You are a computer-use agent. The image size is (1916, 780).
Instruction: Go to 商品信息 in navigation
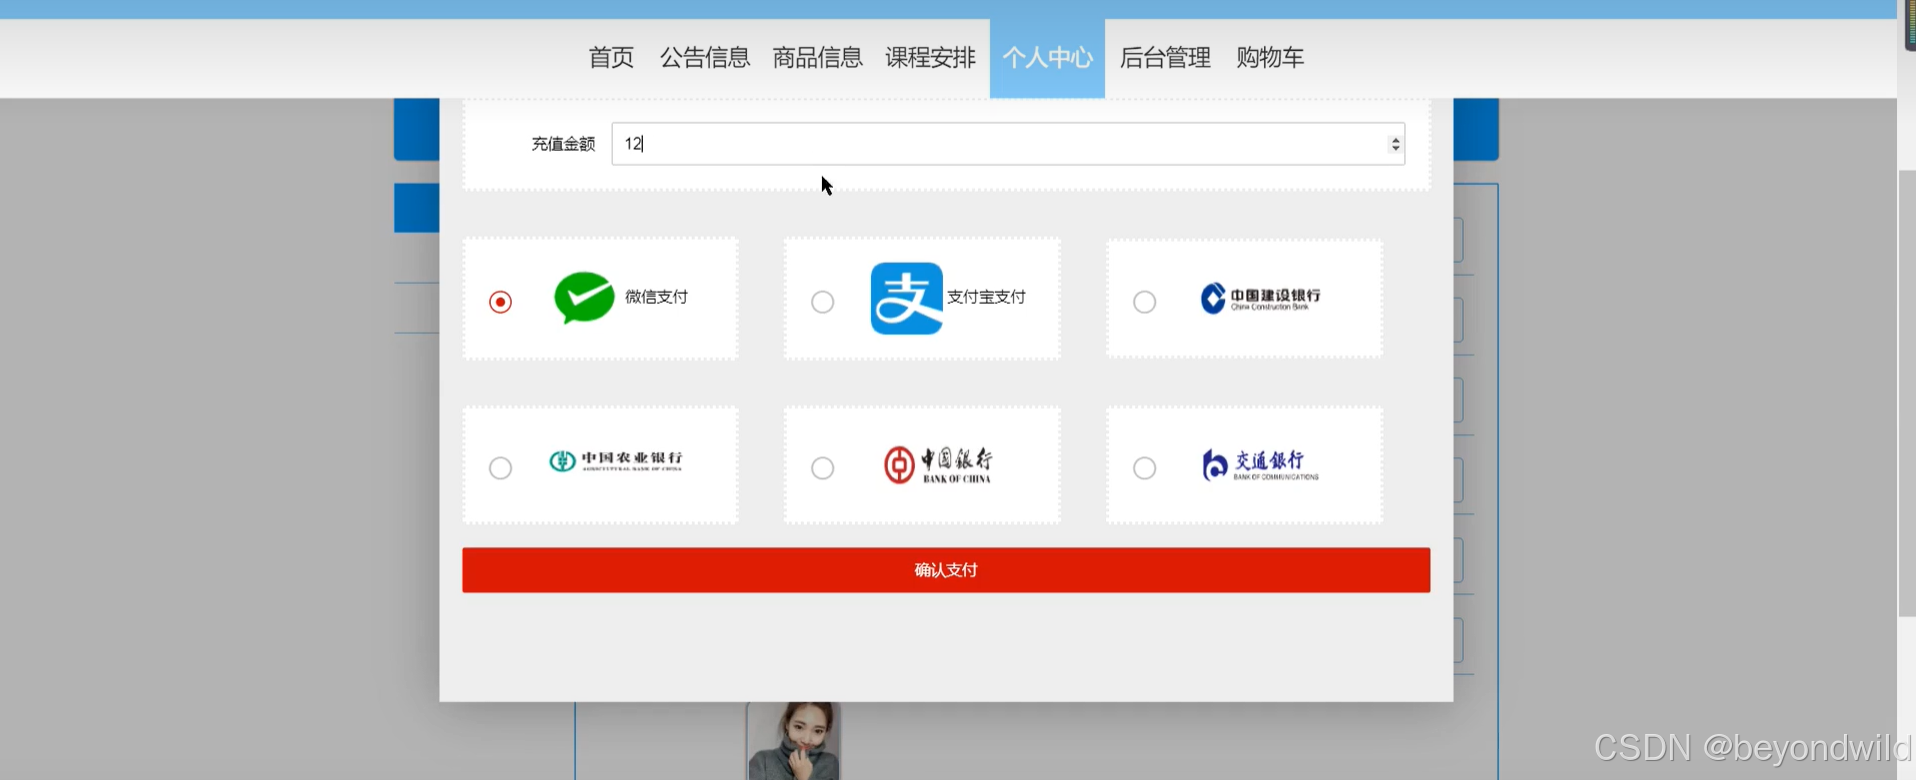(817, 58)
